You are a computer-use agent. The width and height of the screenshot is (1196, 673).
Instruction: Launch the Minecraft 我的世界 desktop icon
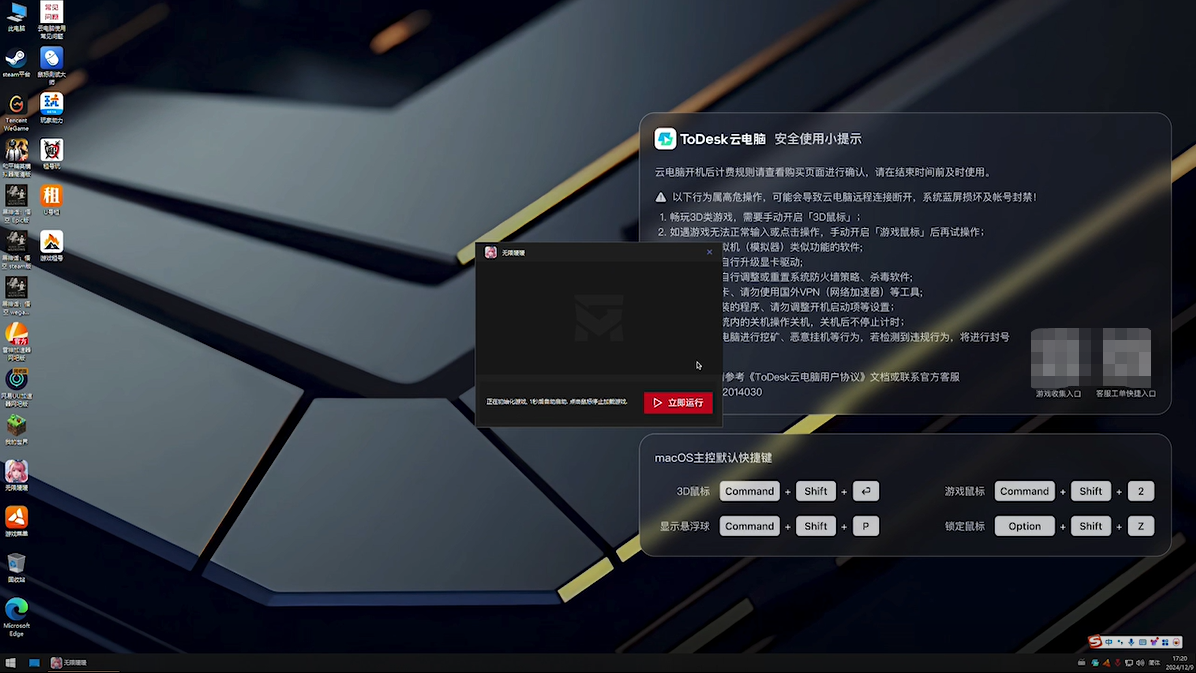coord(16,430)
